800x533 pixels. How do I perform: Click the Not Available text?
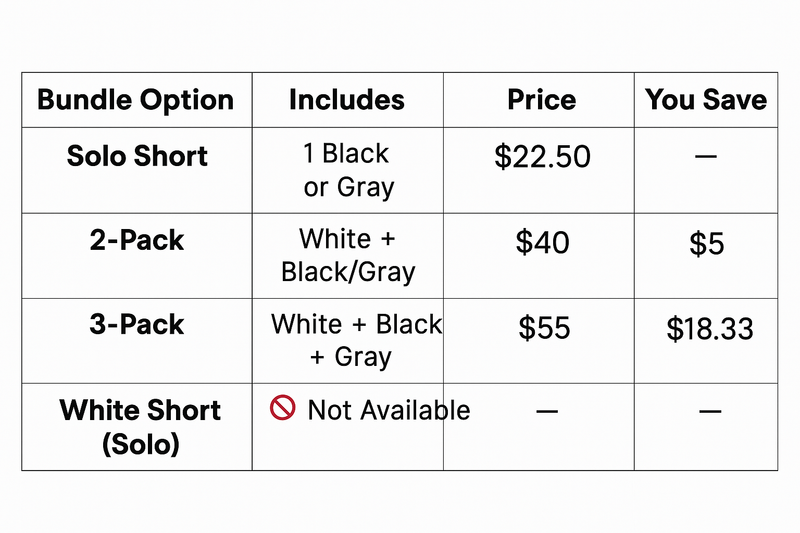[388, 410]
